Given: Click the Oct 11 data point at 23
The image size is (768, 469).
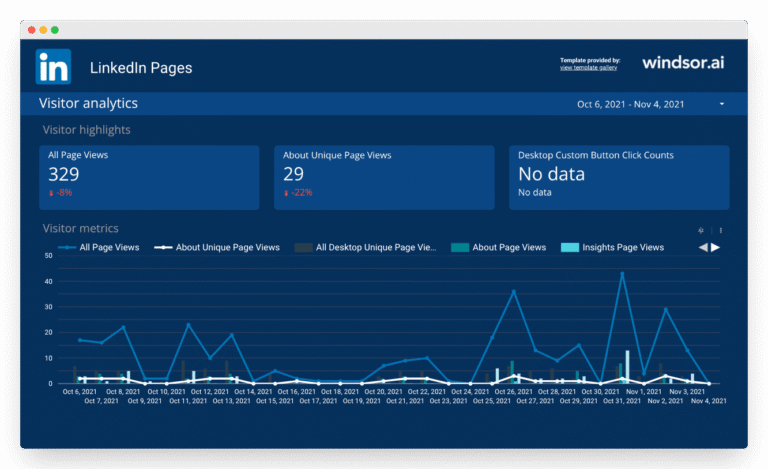Looking at the screenshot, I should [189, 325].
